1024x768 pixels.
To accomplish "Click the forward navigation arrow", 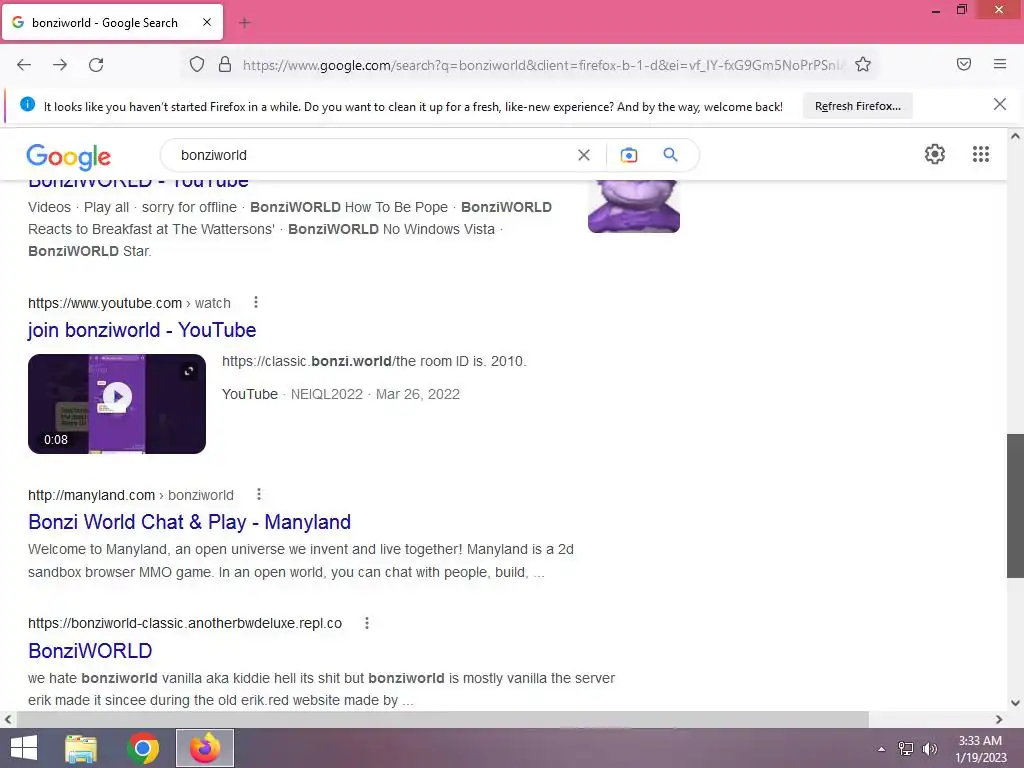I will pos(60,65).
